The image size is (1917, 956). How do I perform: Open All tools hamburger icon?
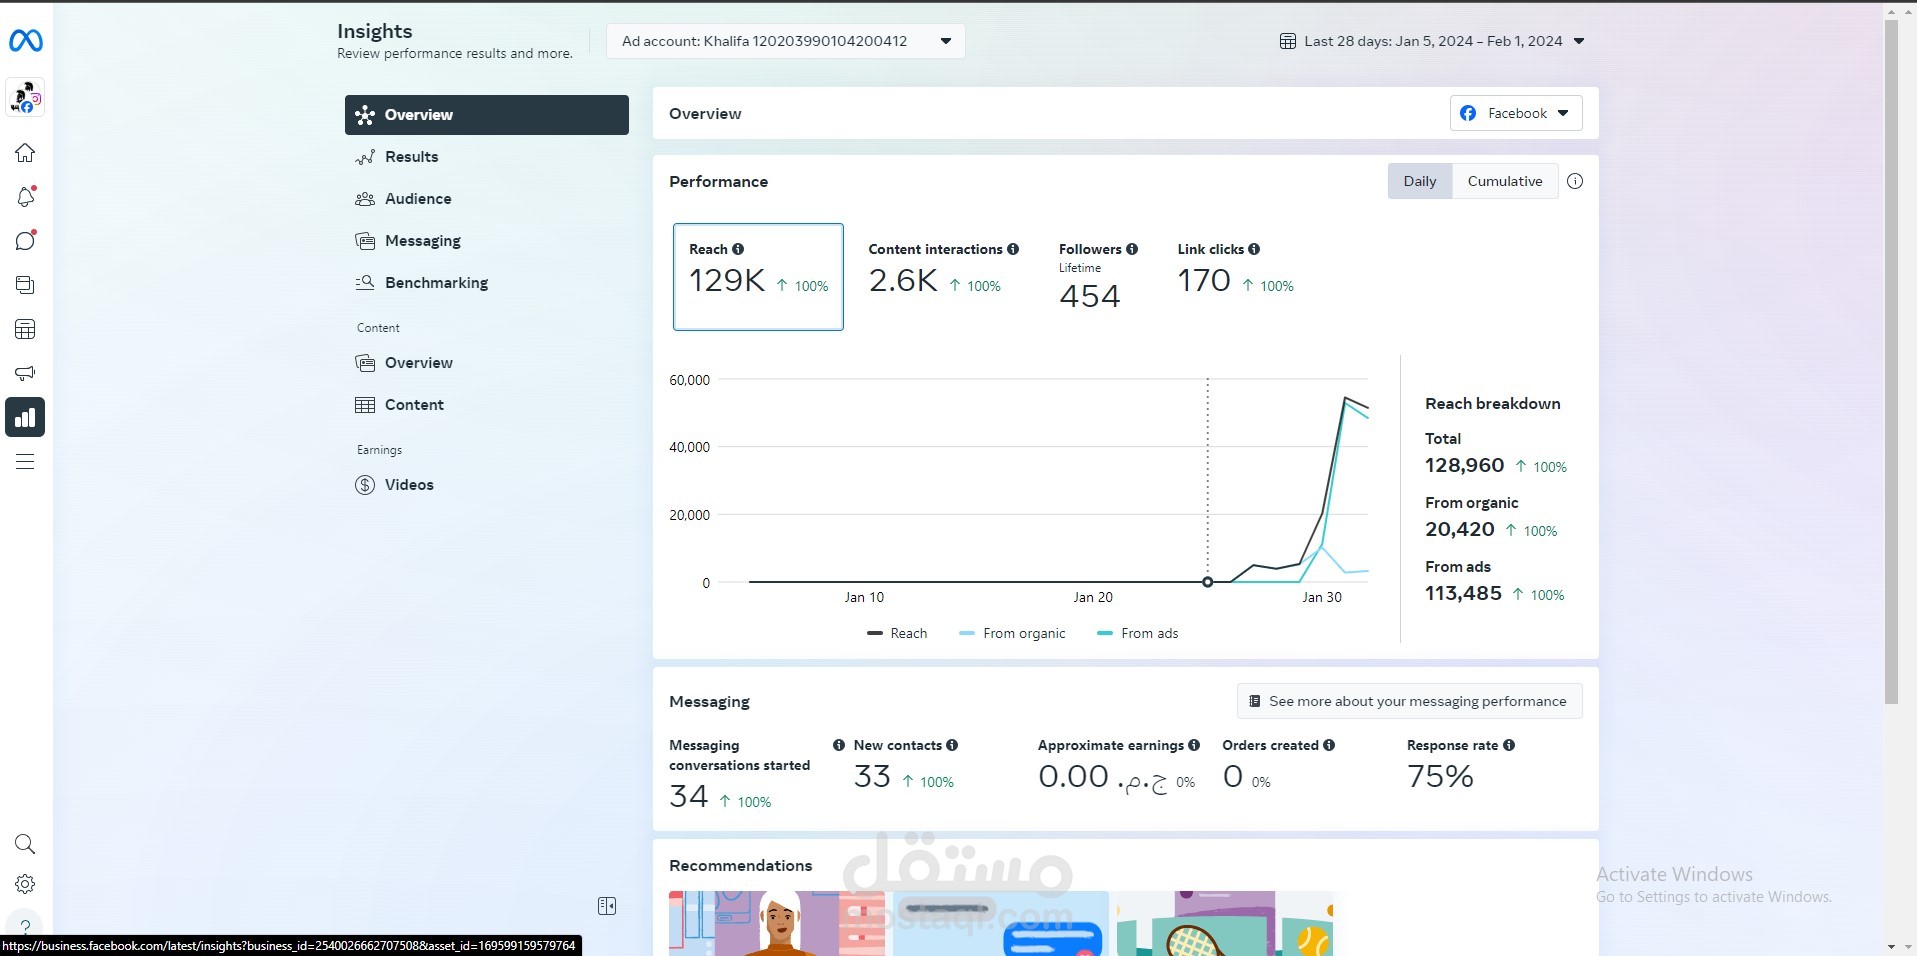25,462
